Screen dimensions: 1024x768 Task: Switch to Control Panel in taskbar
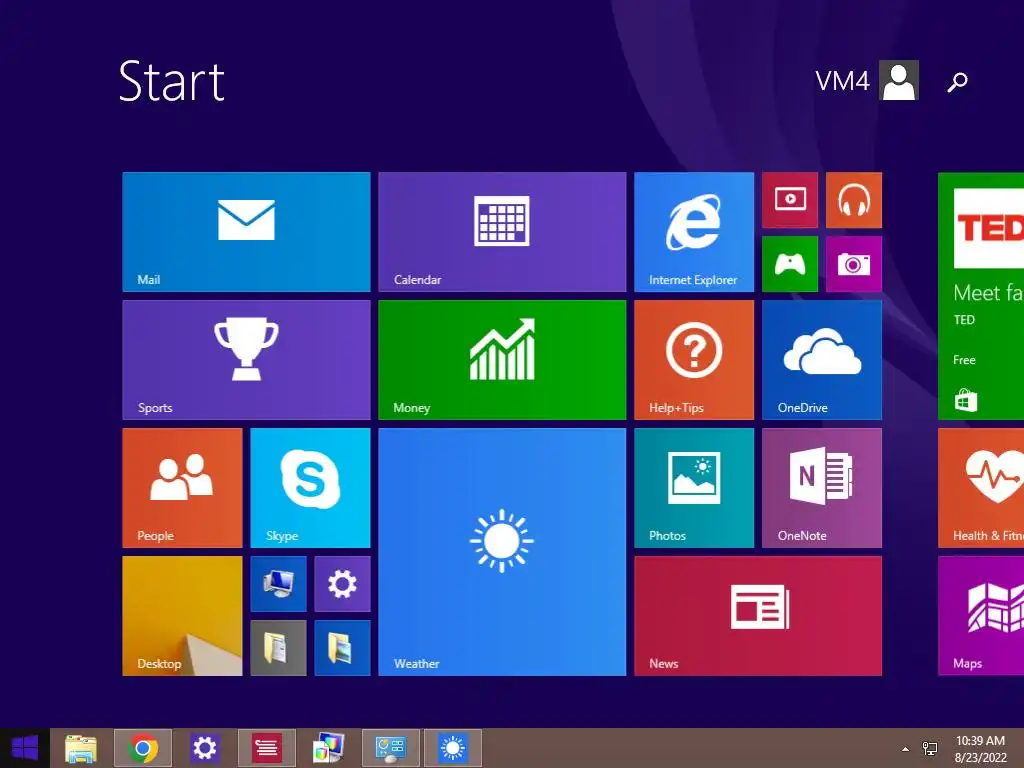coord(391,748)
